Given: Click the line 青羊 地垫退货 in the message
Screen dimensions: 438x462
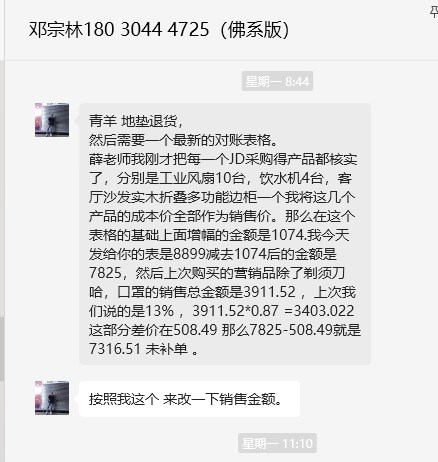Looking at the screenshot, I should point(136,121).
